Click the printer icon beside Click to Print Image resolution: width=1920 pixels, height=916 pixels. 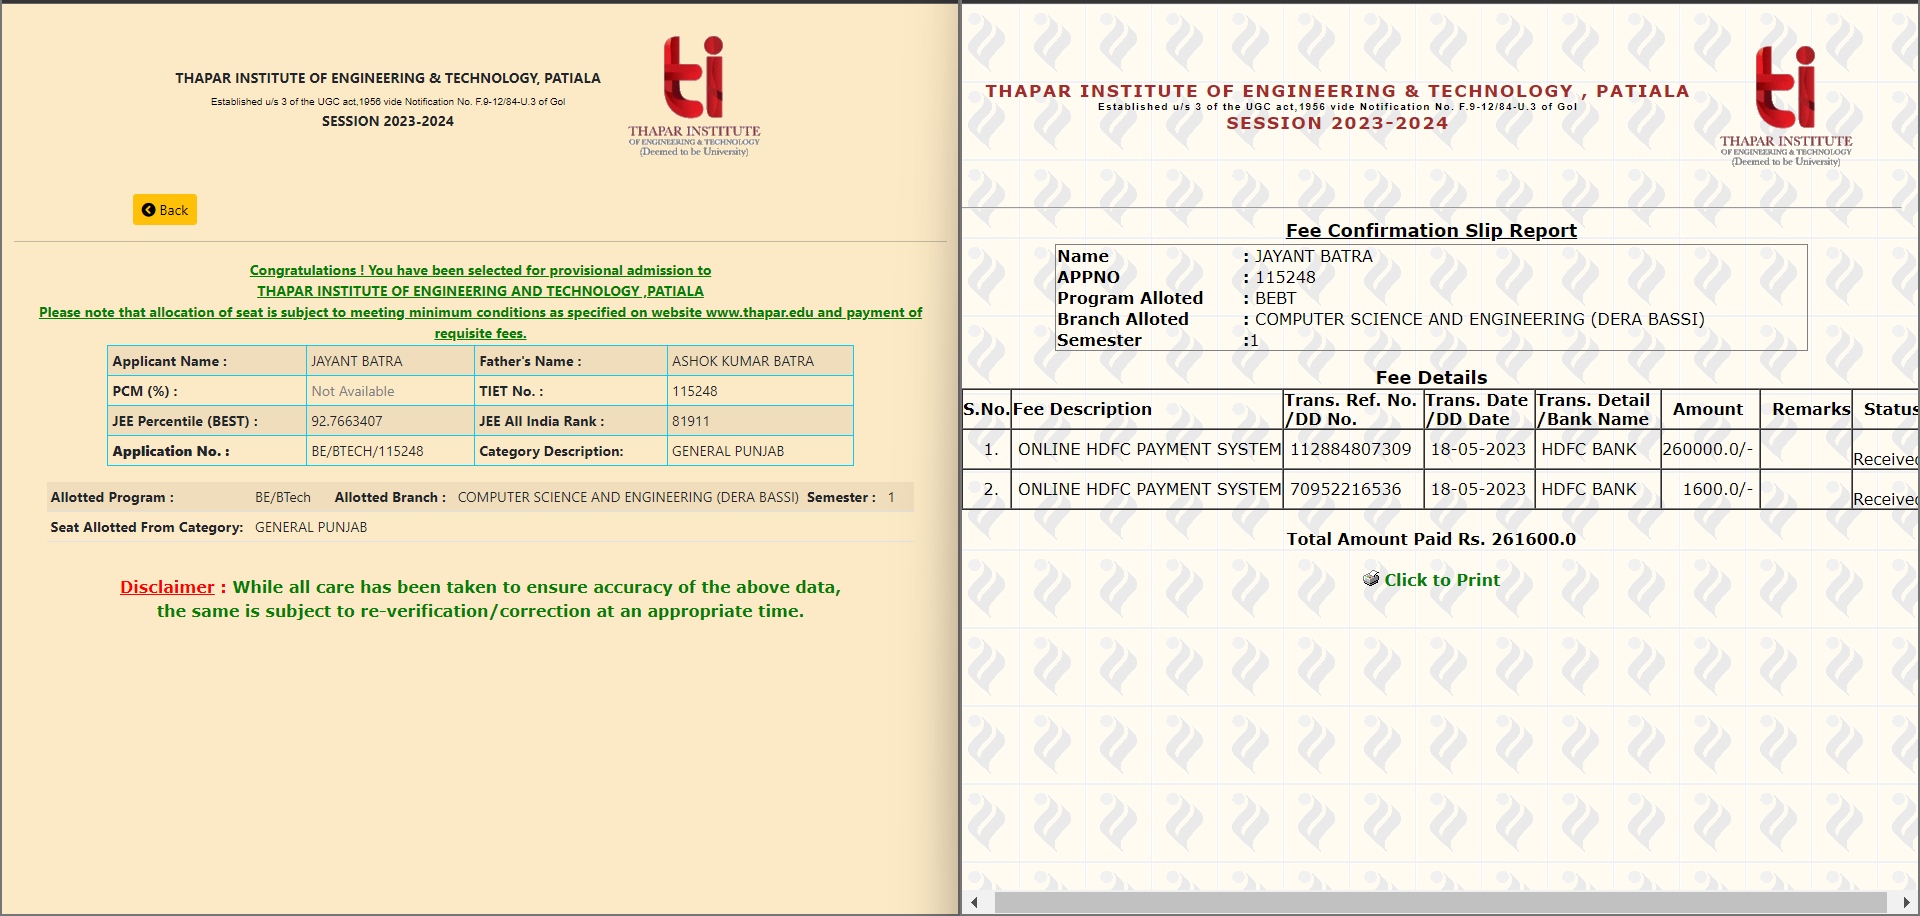point(1371,580)
